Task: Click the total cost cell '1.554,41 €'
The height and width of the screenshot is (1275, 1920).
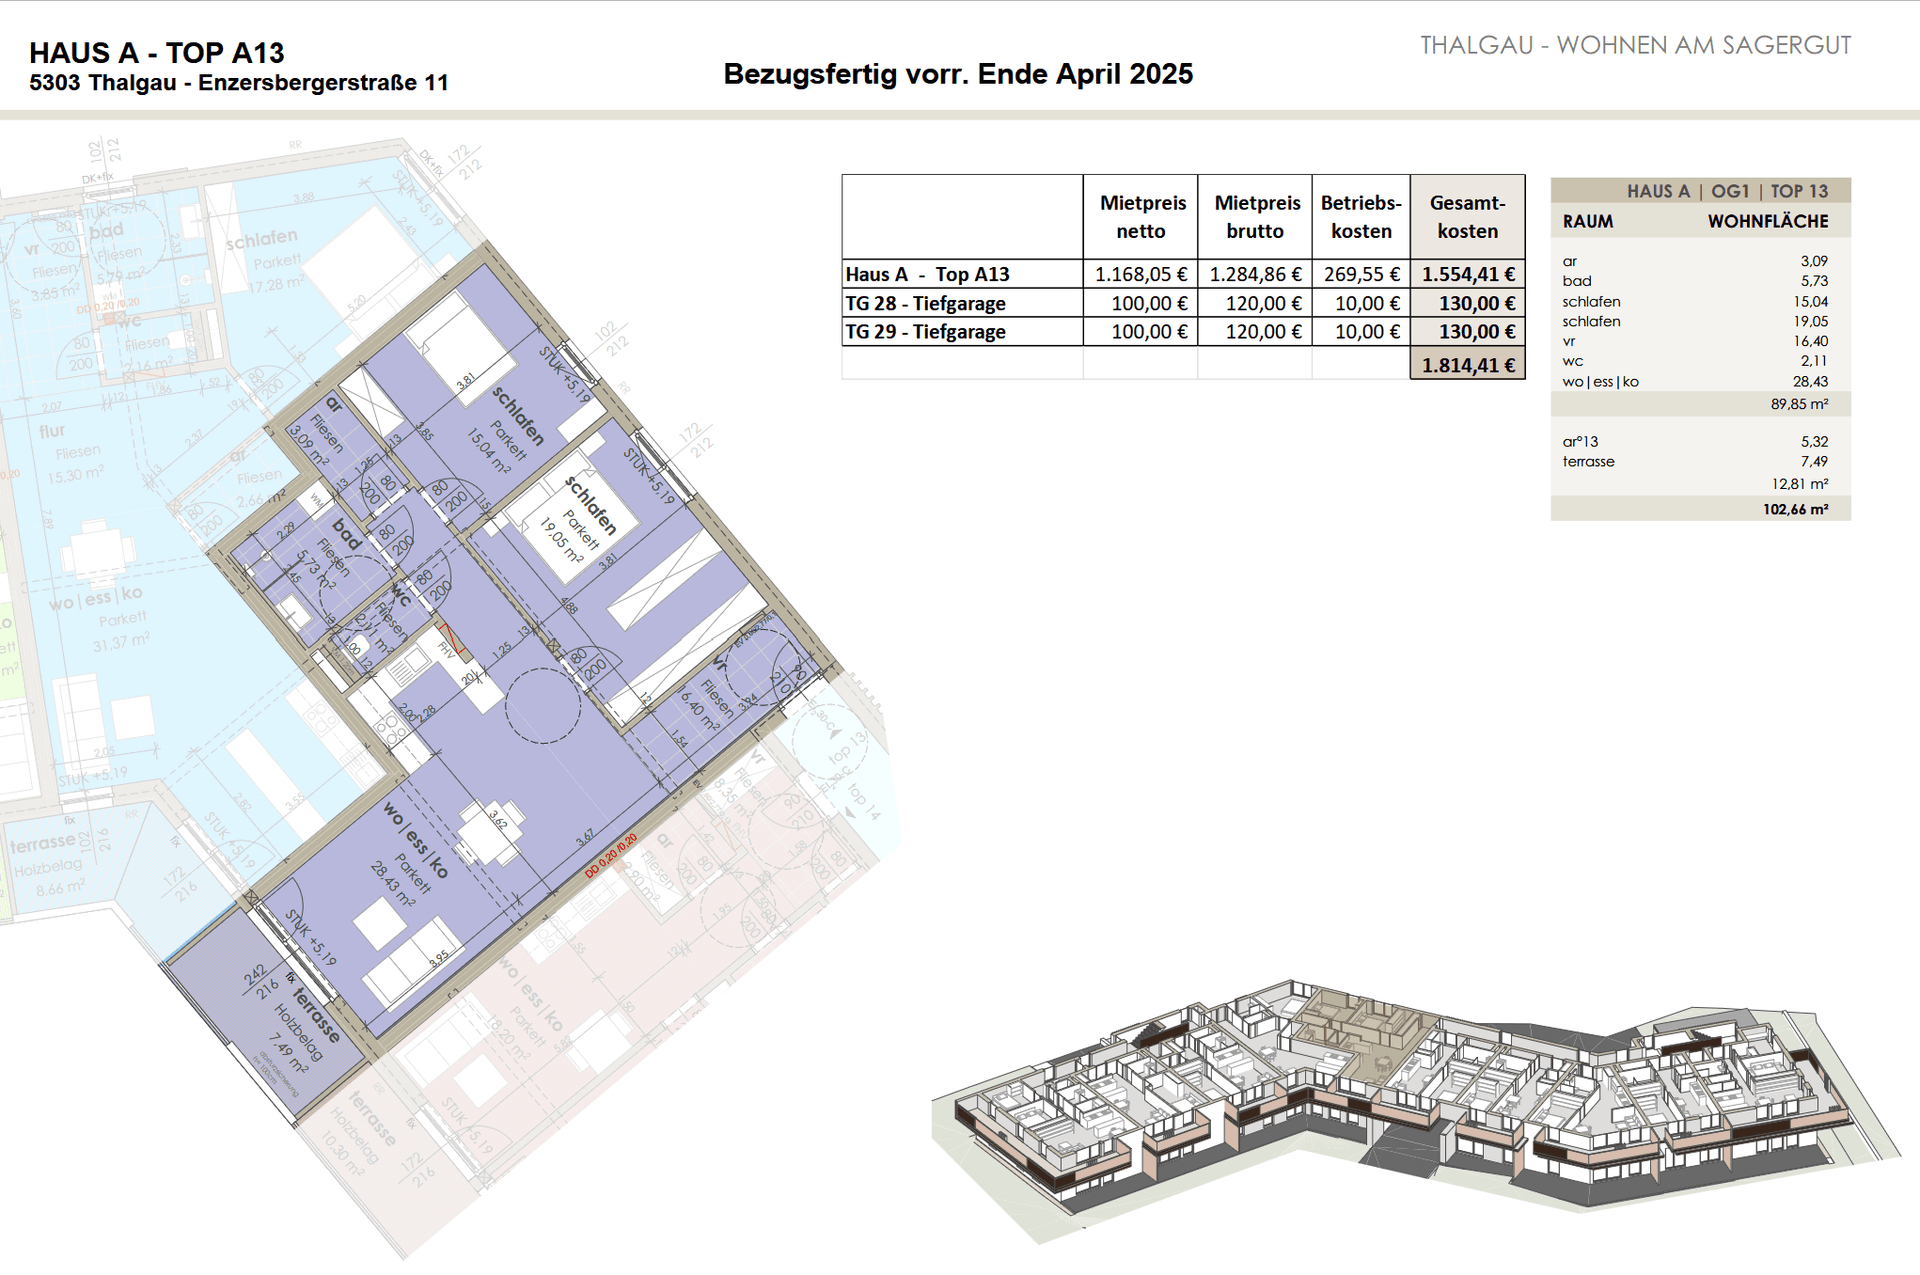Action: point(1468,274)
